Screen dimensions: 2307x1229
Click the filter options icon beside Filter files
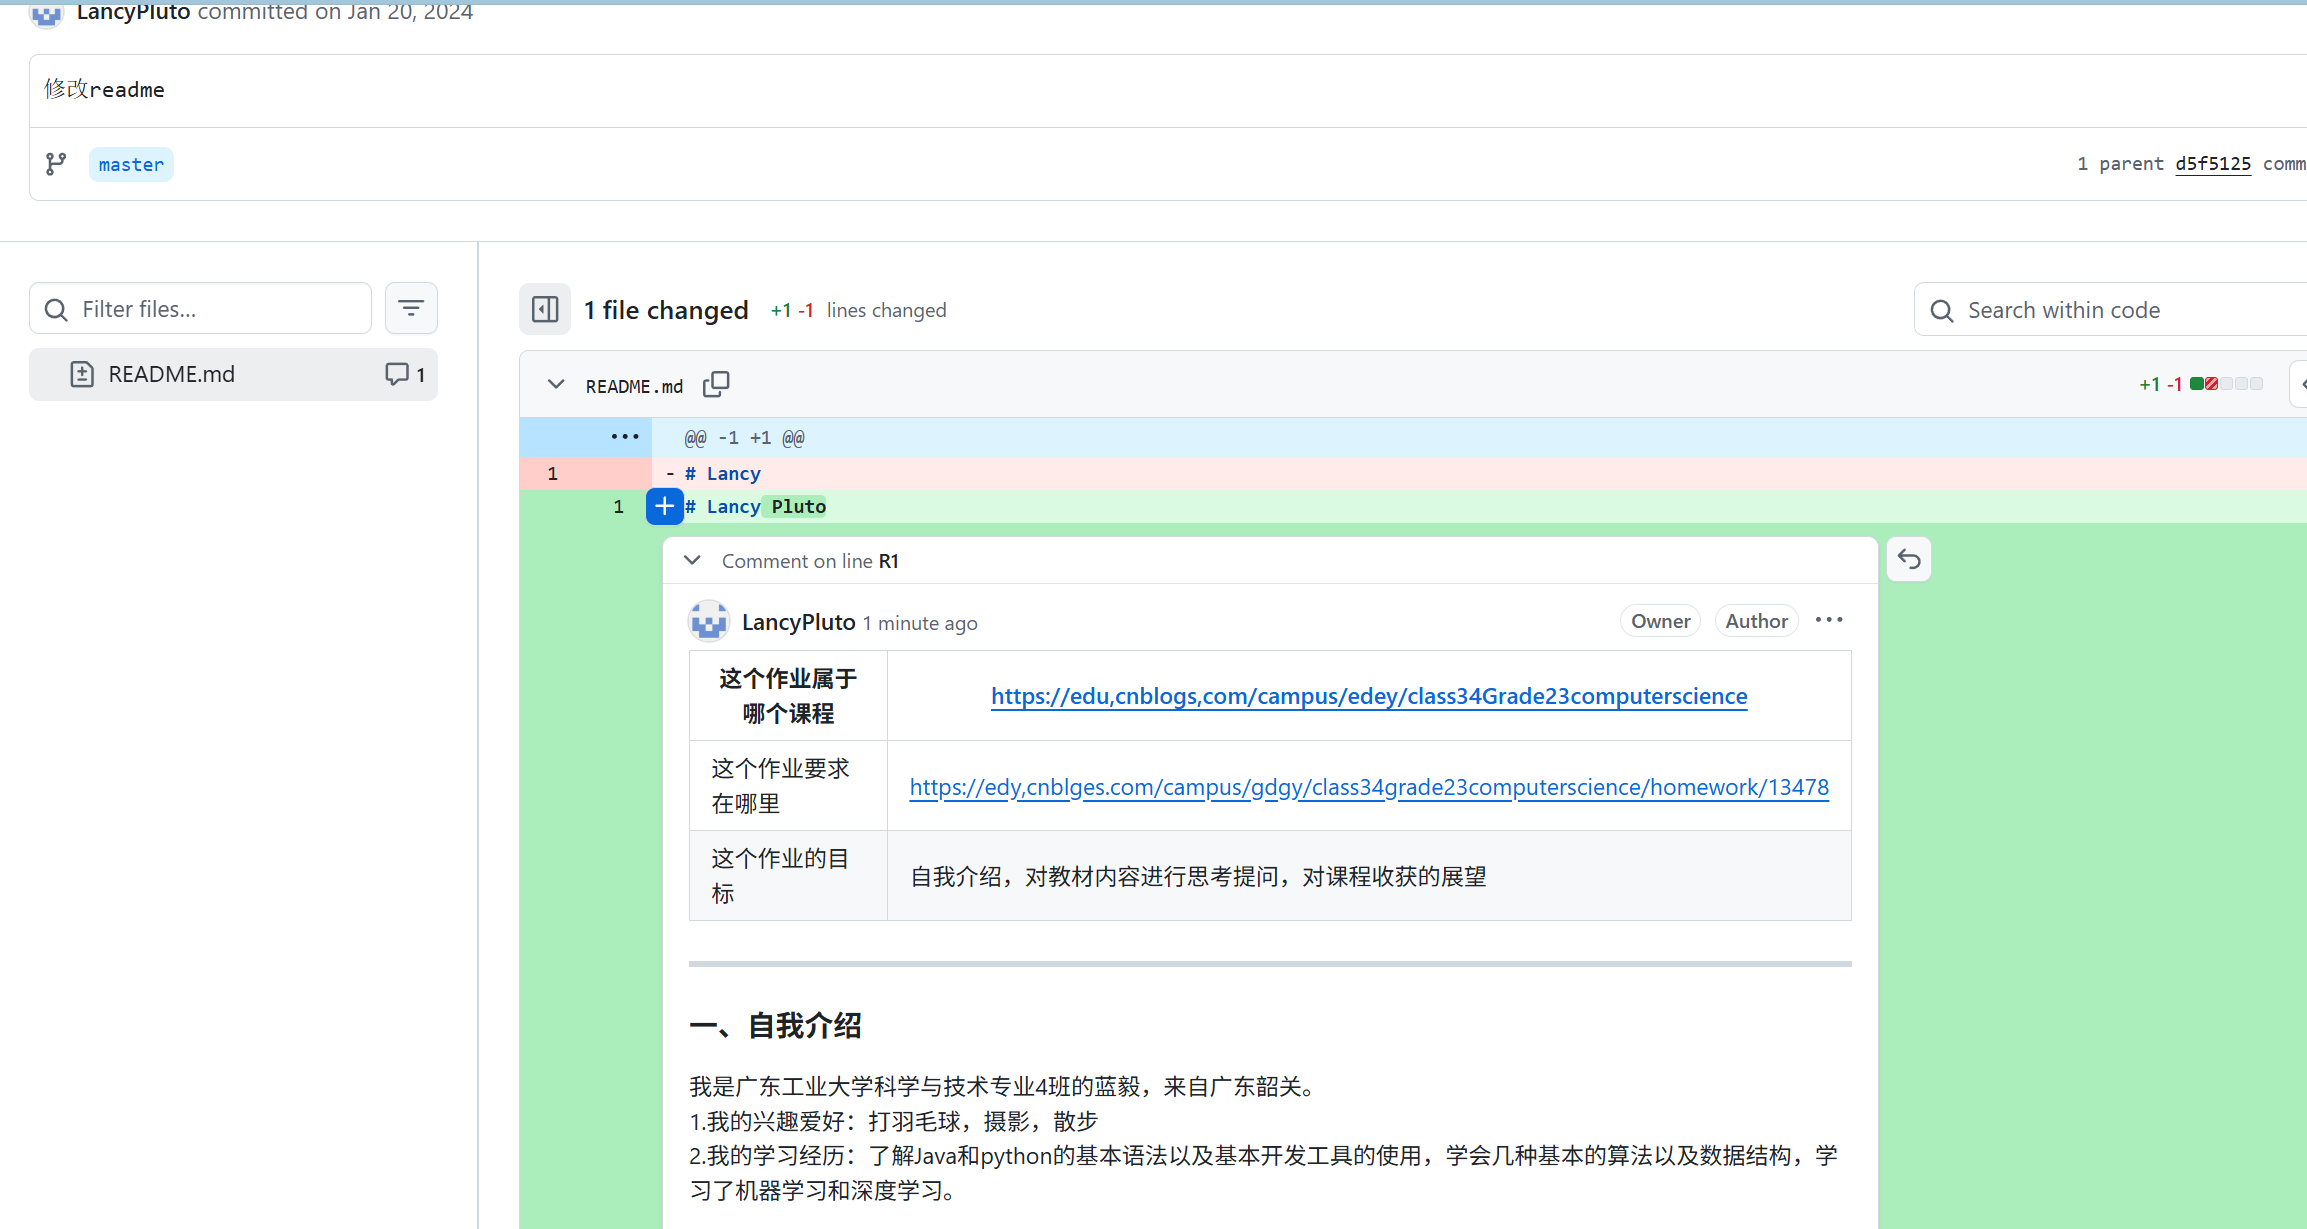pos(411,308)
